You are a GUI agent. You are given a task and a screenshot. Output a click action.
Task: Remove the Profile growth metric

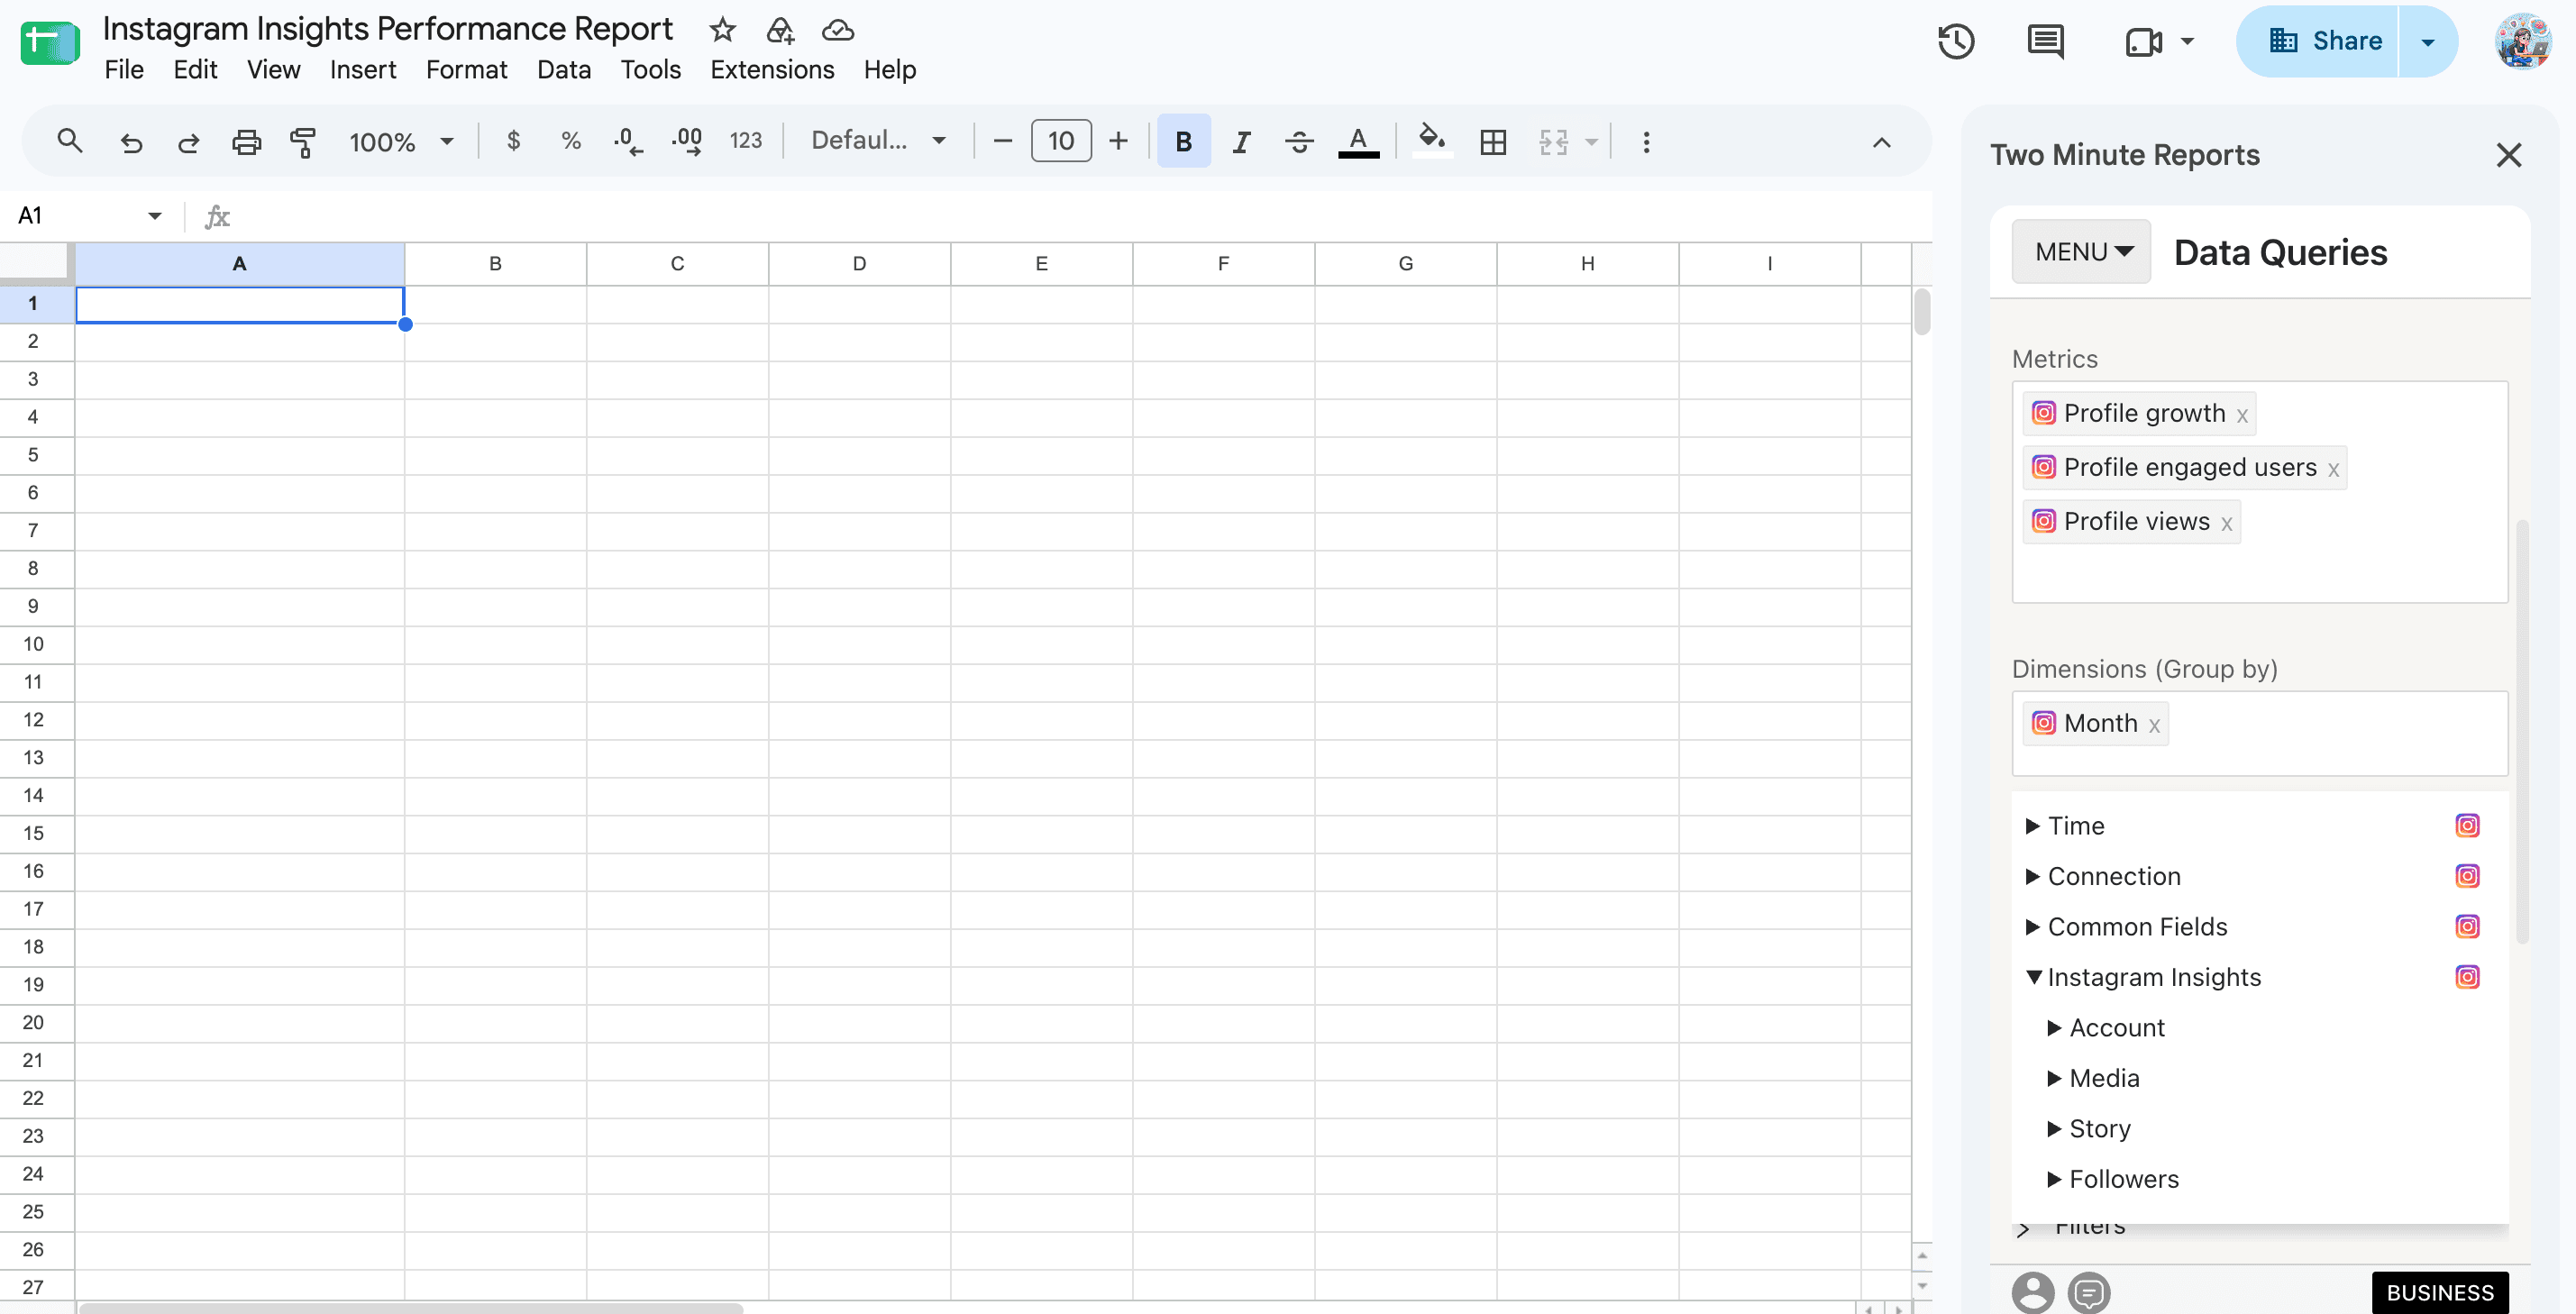click(x=2243, y=416)
